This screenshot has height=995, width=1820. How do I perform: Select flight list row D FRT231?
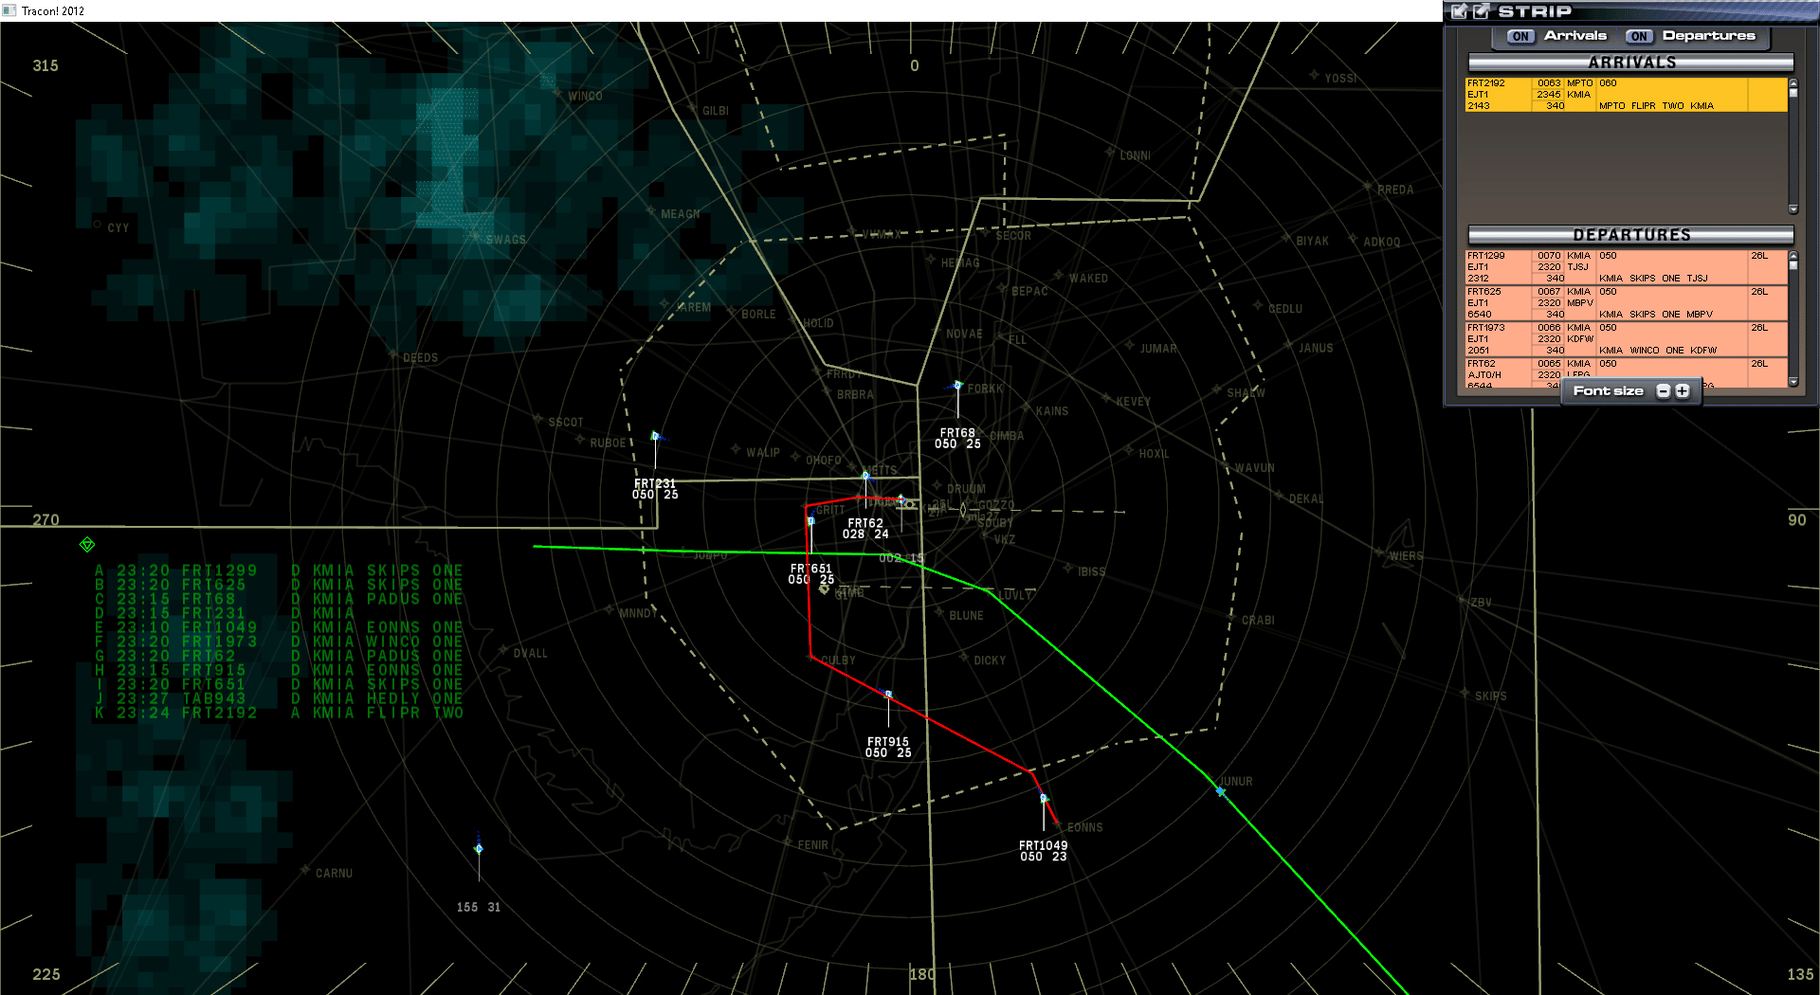225,613
